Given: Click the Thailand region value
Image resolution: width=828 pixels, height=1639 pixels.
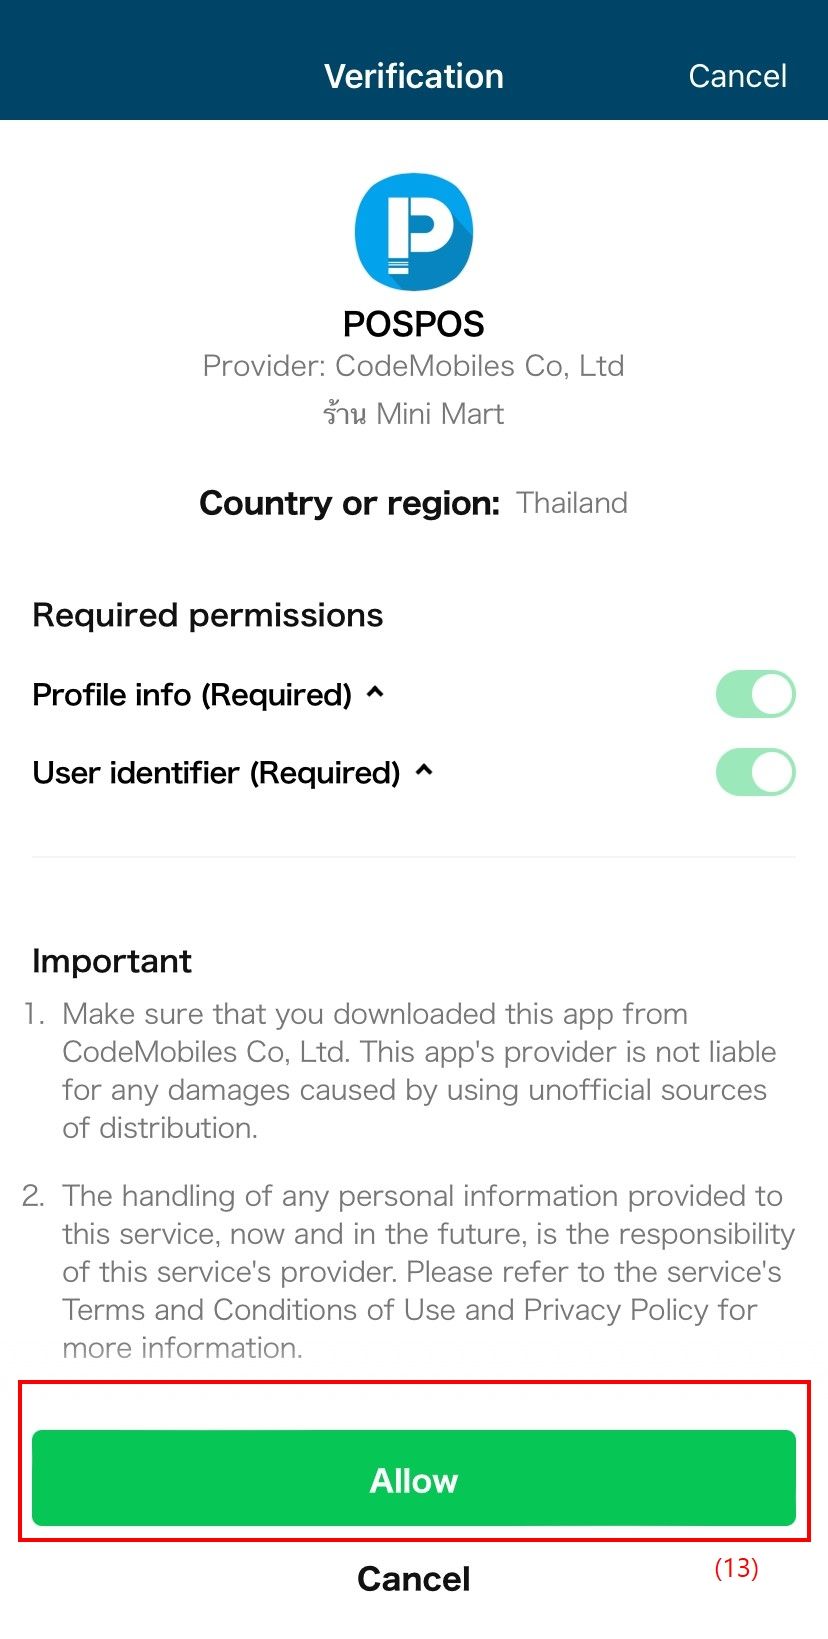Looking at the screenshot, I should 572,503.
